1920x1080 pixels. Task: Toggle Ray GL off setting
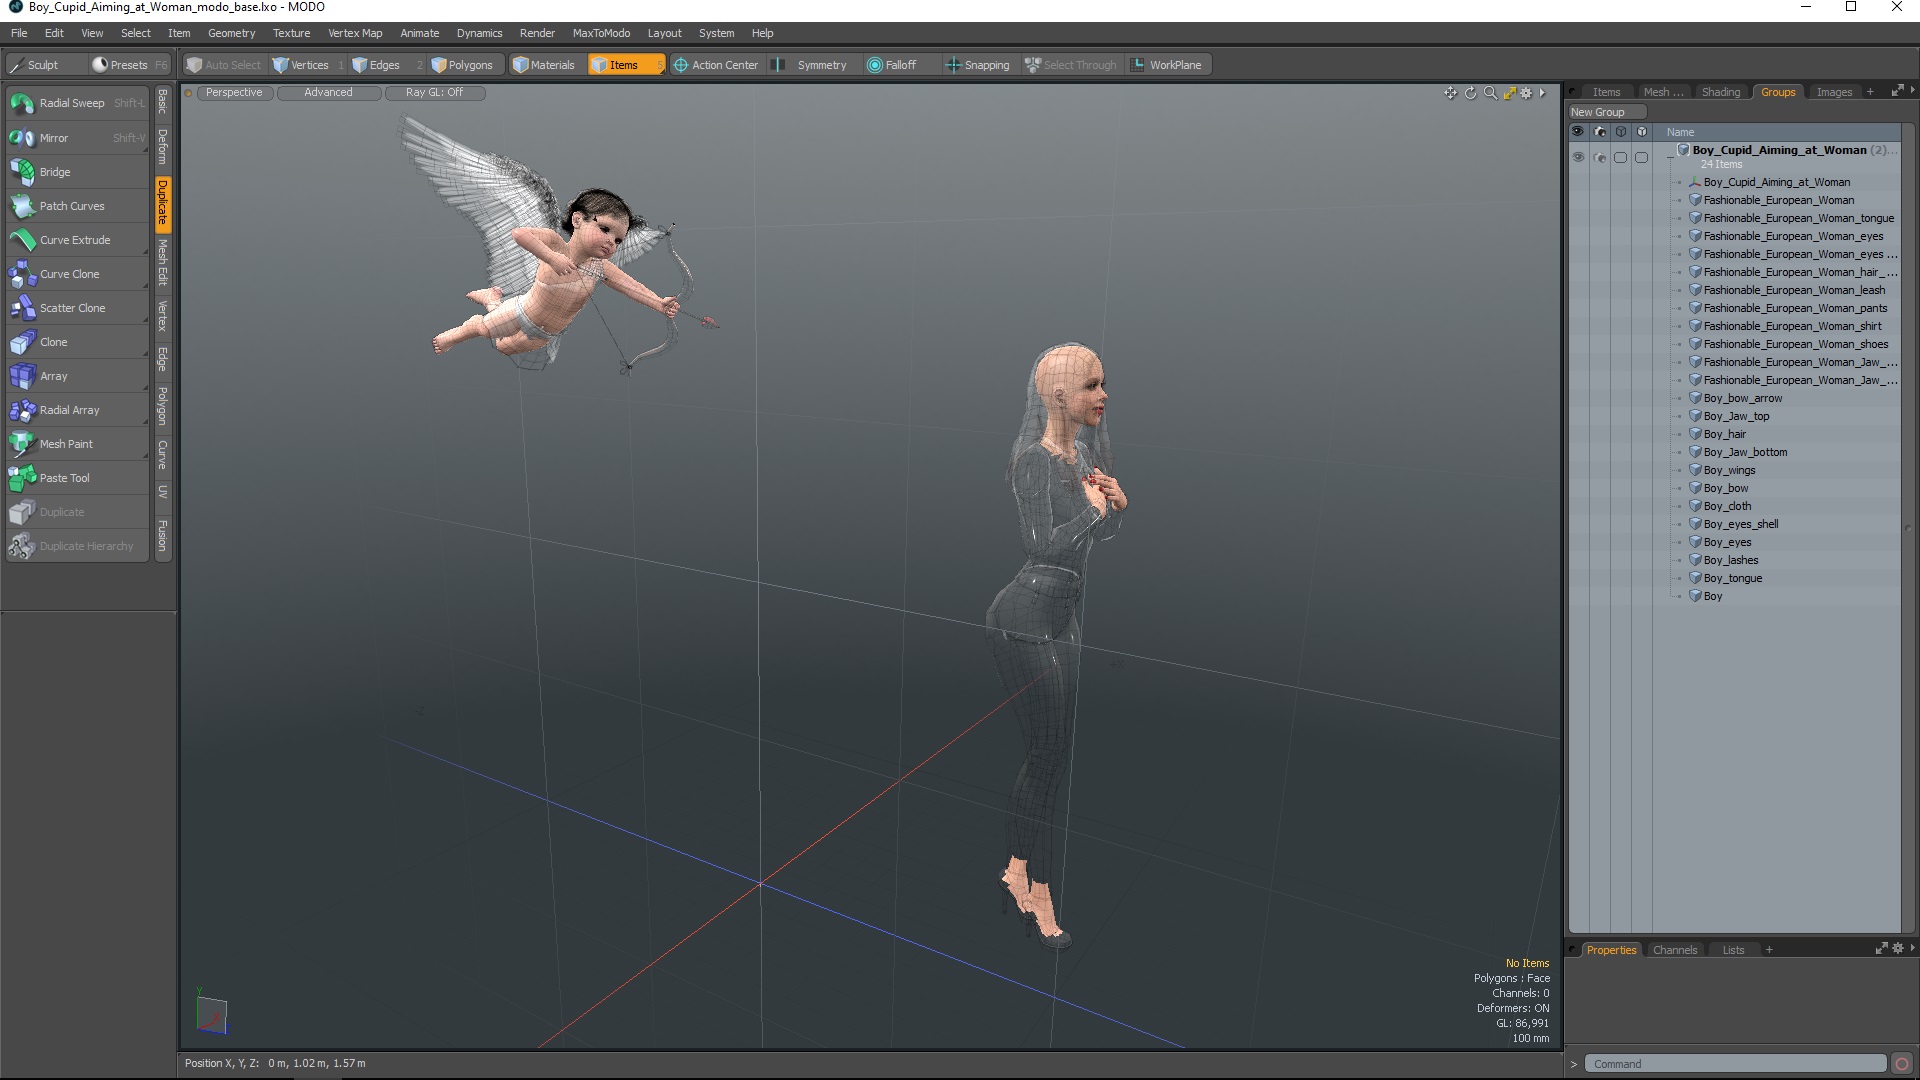pos(434,92)
